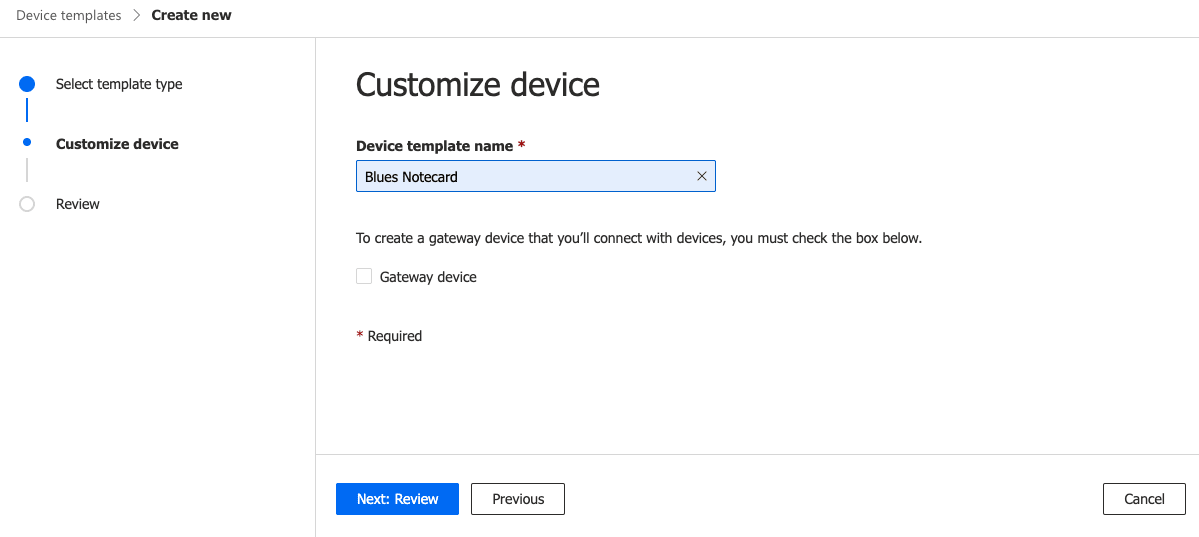Select the 'Select template type' step
The width and height of the screenshot is (1199, 537).
[119, 84]
